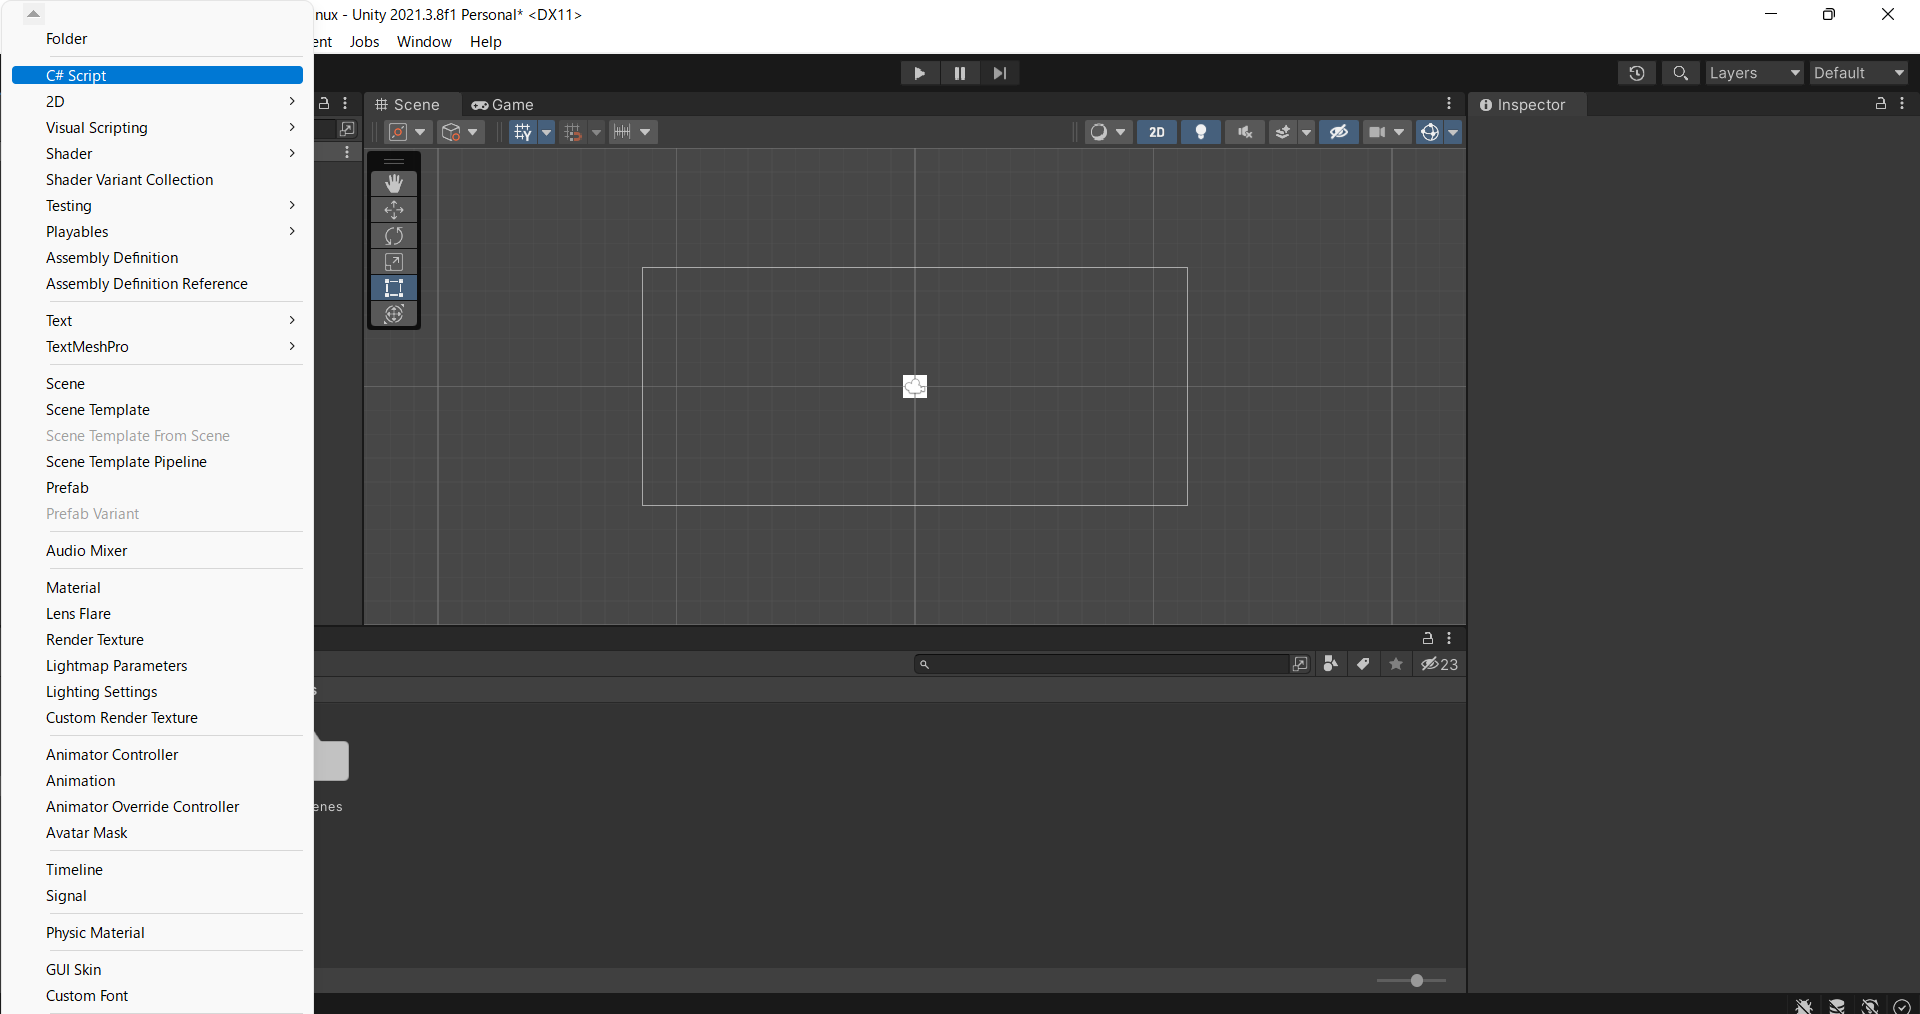
Task: Click the cache server stack icon in status bar
Action: click(x=1837, y=1006)
